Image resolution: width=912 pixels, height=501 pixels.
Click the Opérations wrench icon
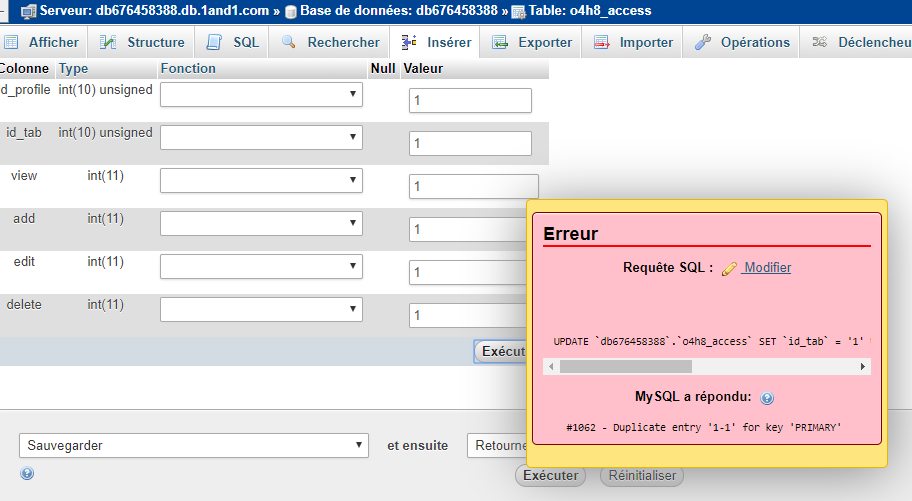point(703,42)
